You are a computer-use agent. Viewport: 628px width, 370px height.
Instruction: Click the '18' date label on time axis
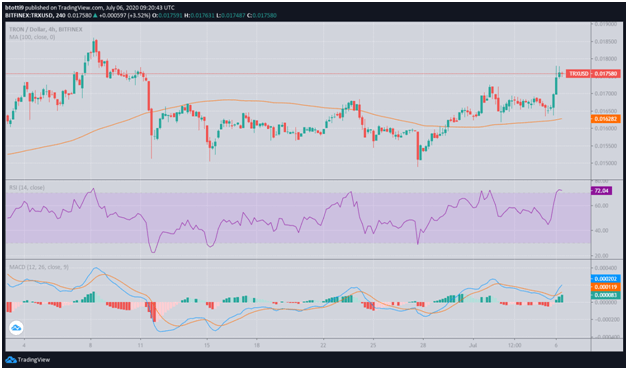[257, 345]
